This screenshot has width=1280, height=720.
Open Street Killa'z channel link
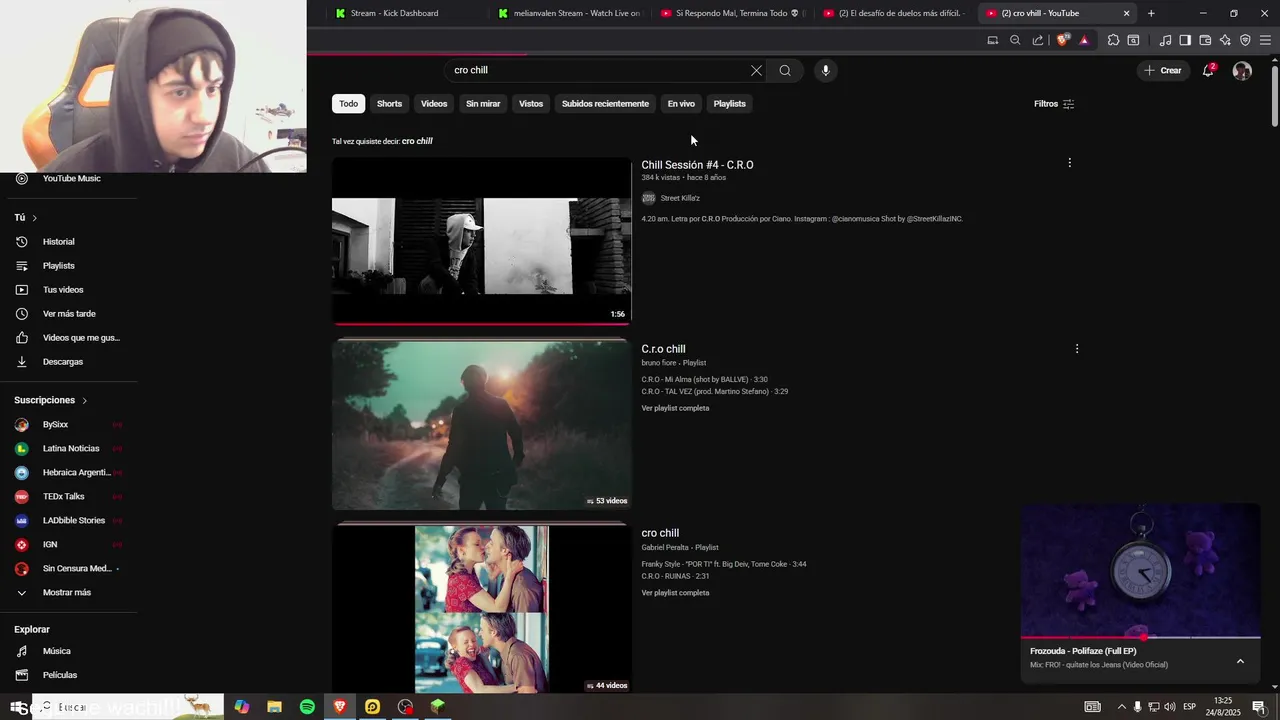[x=680, y=198]
